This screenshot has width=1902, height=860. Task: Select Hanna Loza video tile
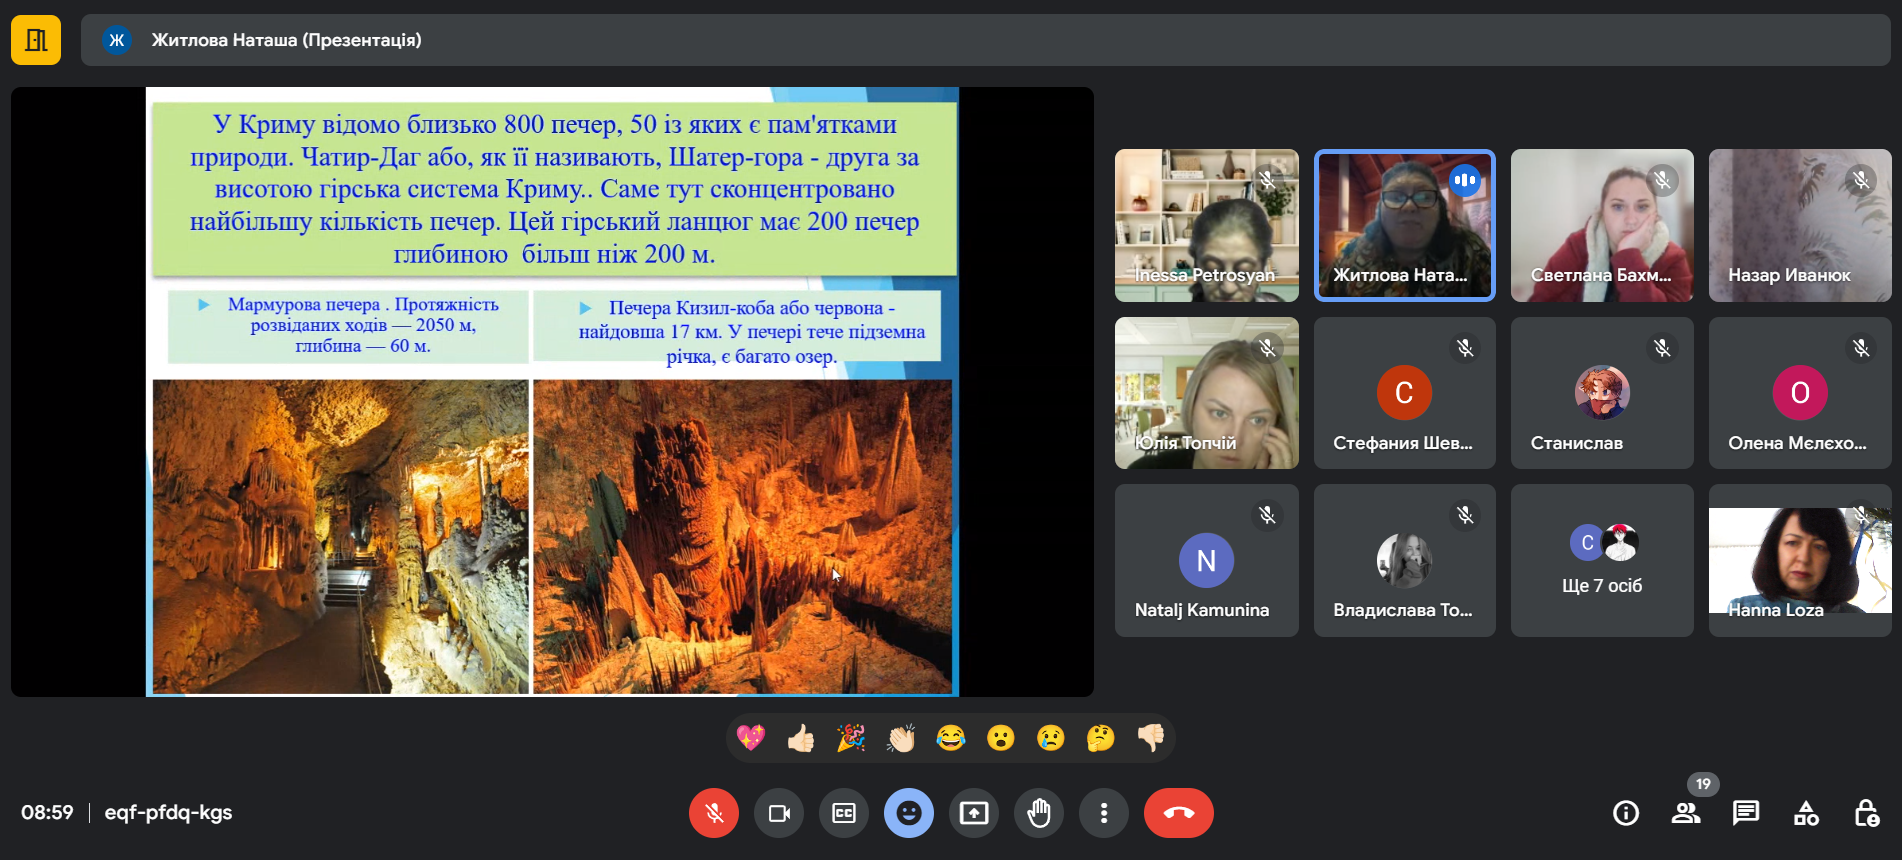click(1799, 561)
